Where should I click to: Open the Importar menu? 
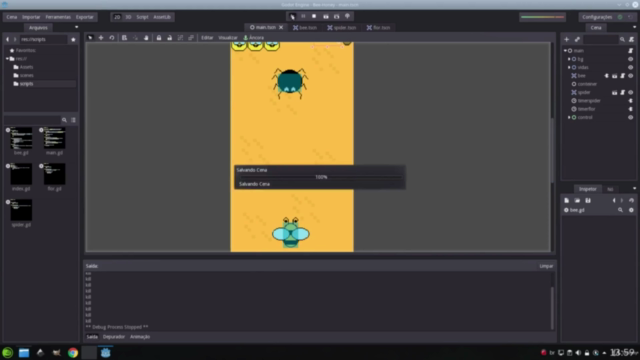click(x=31, y=17)
